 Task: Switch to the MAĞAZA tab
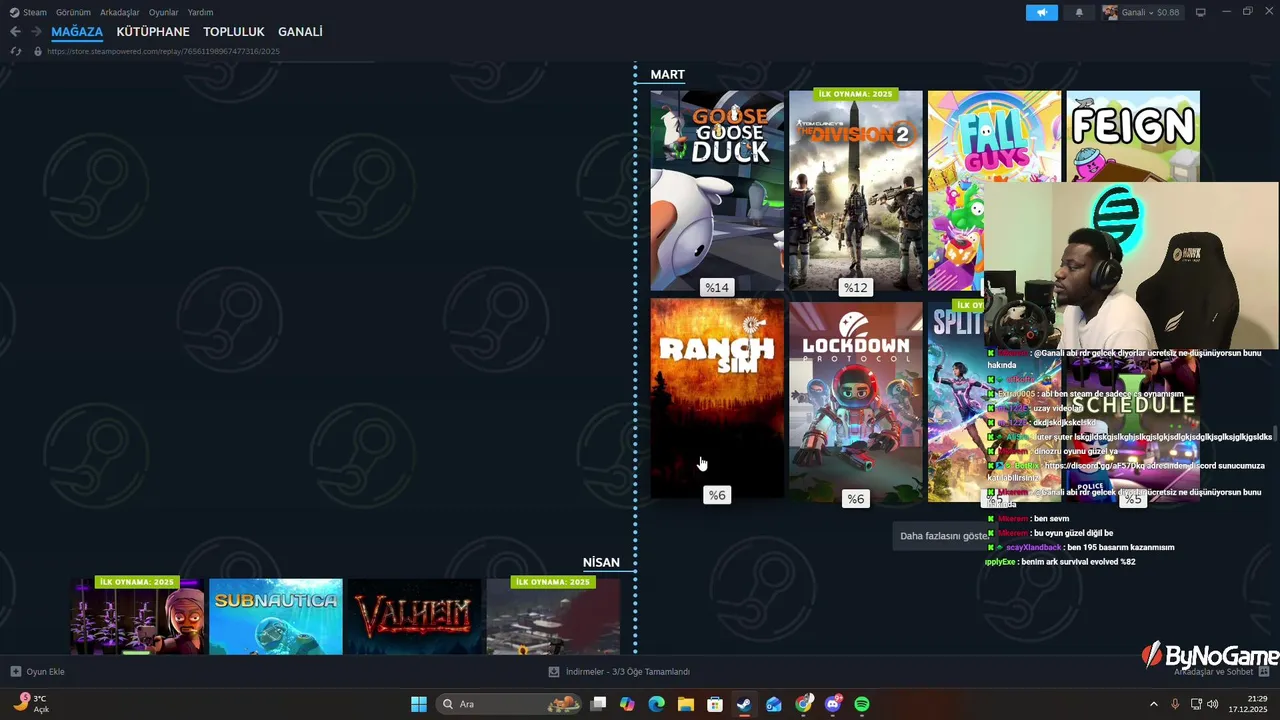(x=77, y=32)
